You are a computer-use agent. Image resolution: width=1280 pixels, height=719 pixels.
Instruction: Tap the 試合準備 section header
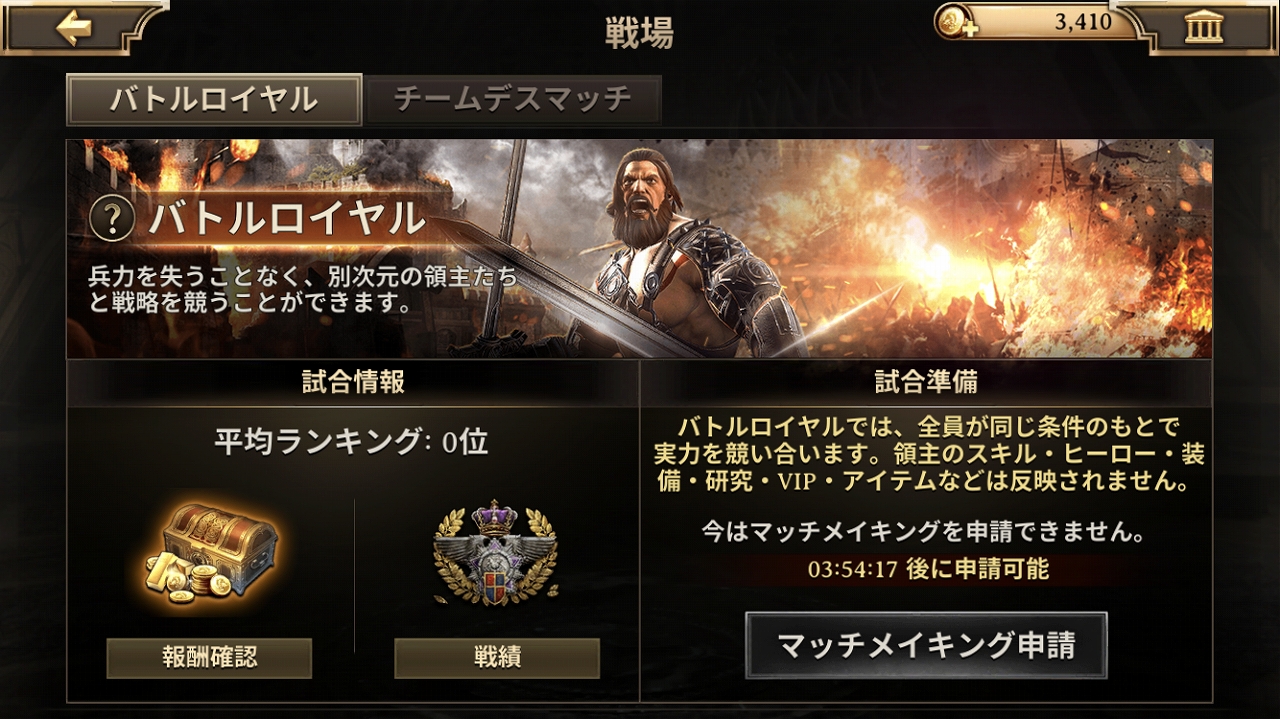(926, 381)
